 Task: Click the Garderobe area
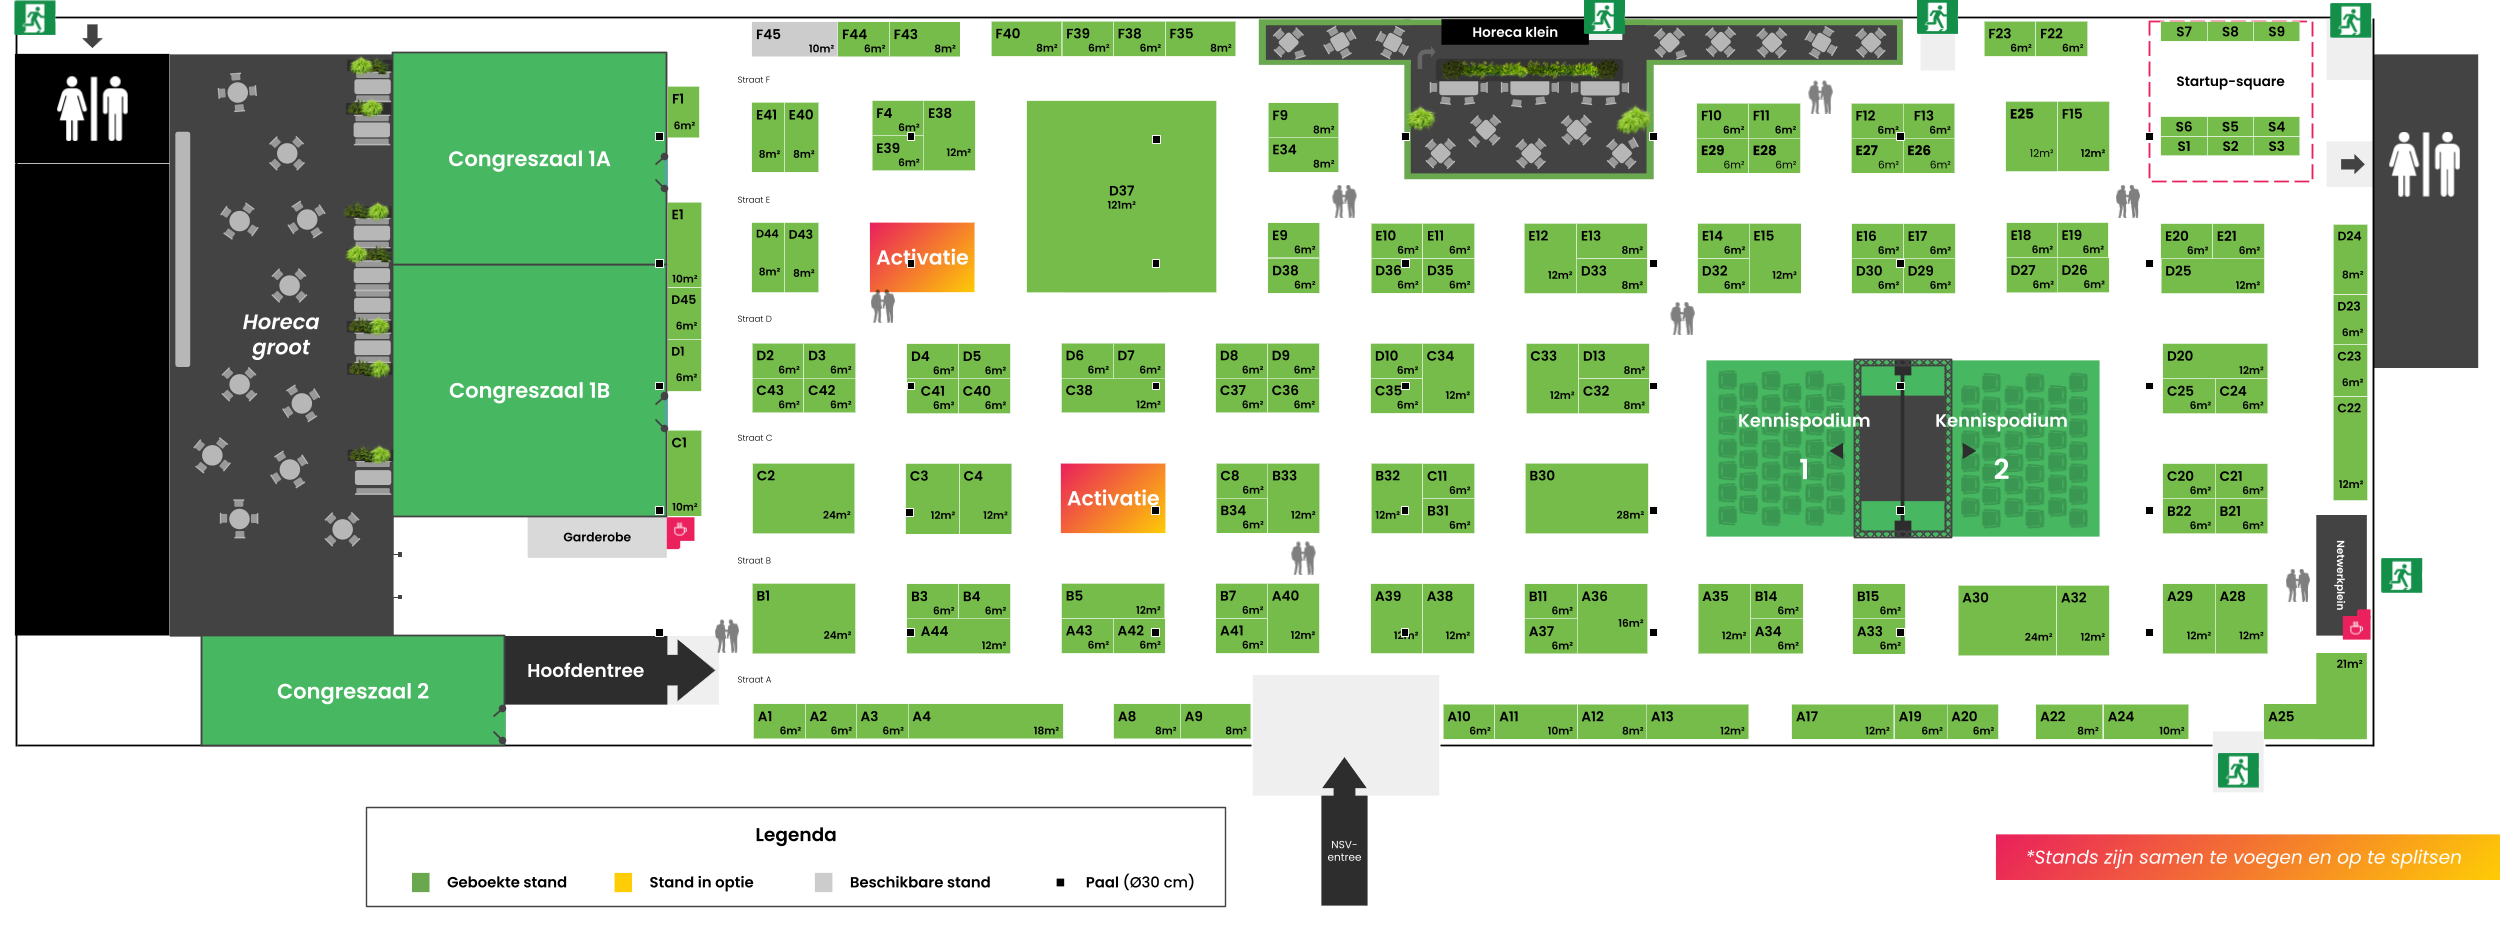(x=597, y=537)
